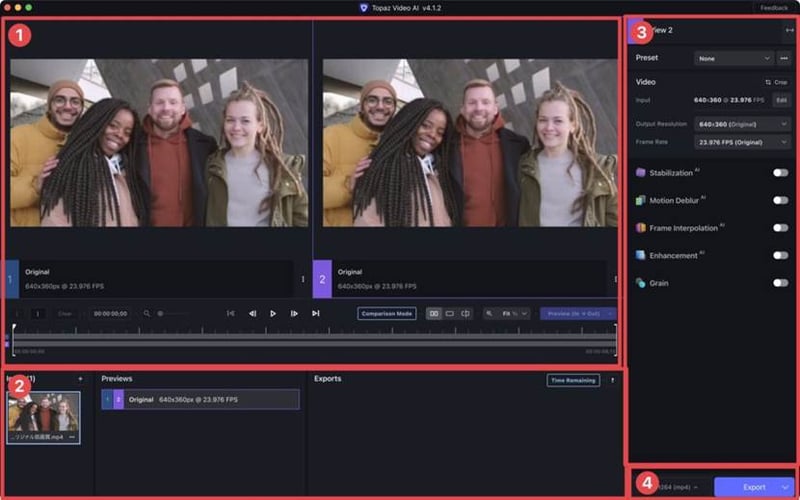Select the input video thumbnail
The image size is (800, 500).
(x=44, y=412)
